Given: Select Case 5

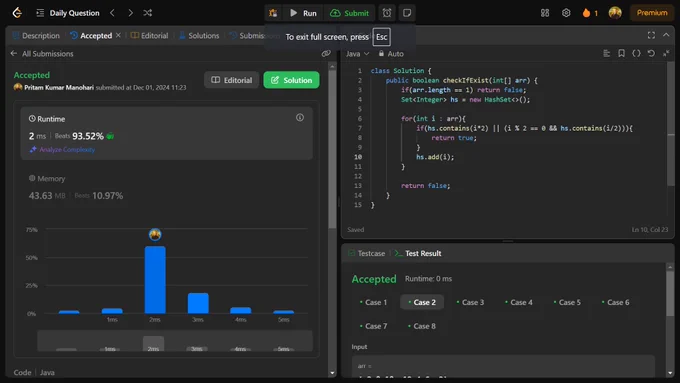Looking at the screenshot, I should (x=567, y=302).
